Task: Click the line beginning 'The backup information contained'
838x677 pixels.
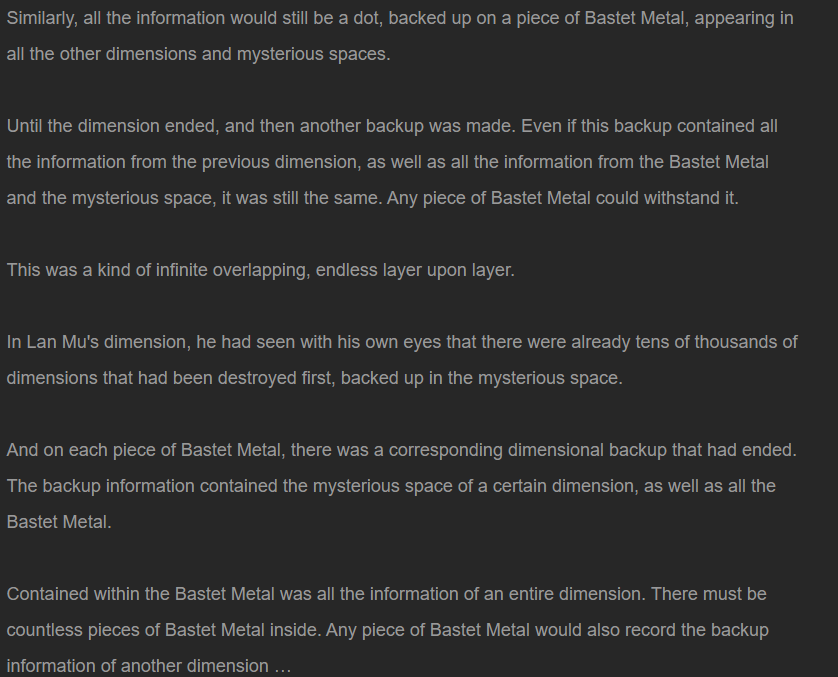Action: click(391, 486)
